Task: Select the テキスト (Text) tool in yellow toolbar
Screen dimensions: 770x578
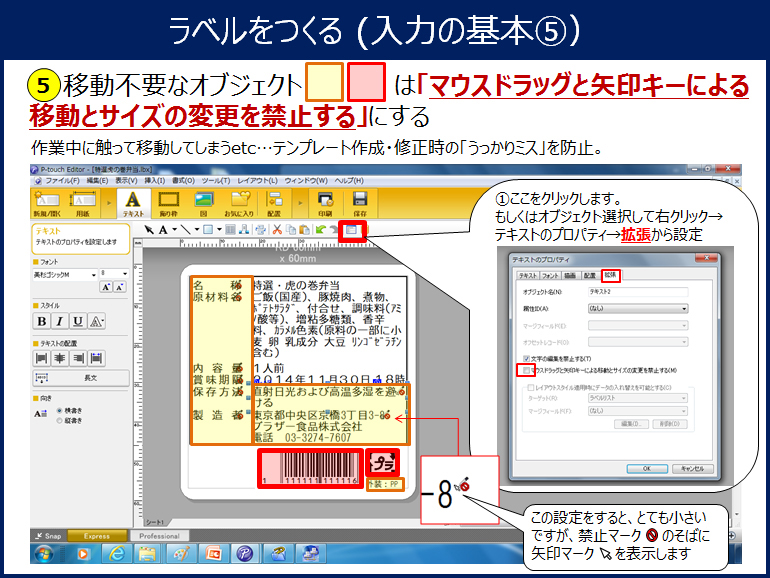Action: [133, 203]
